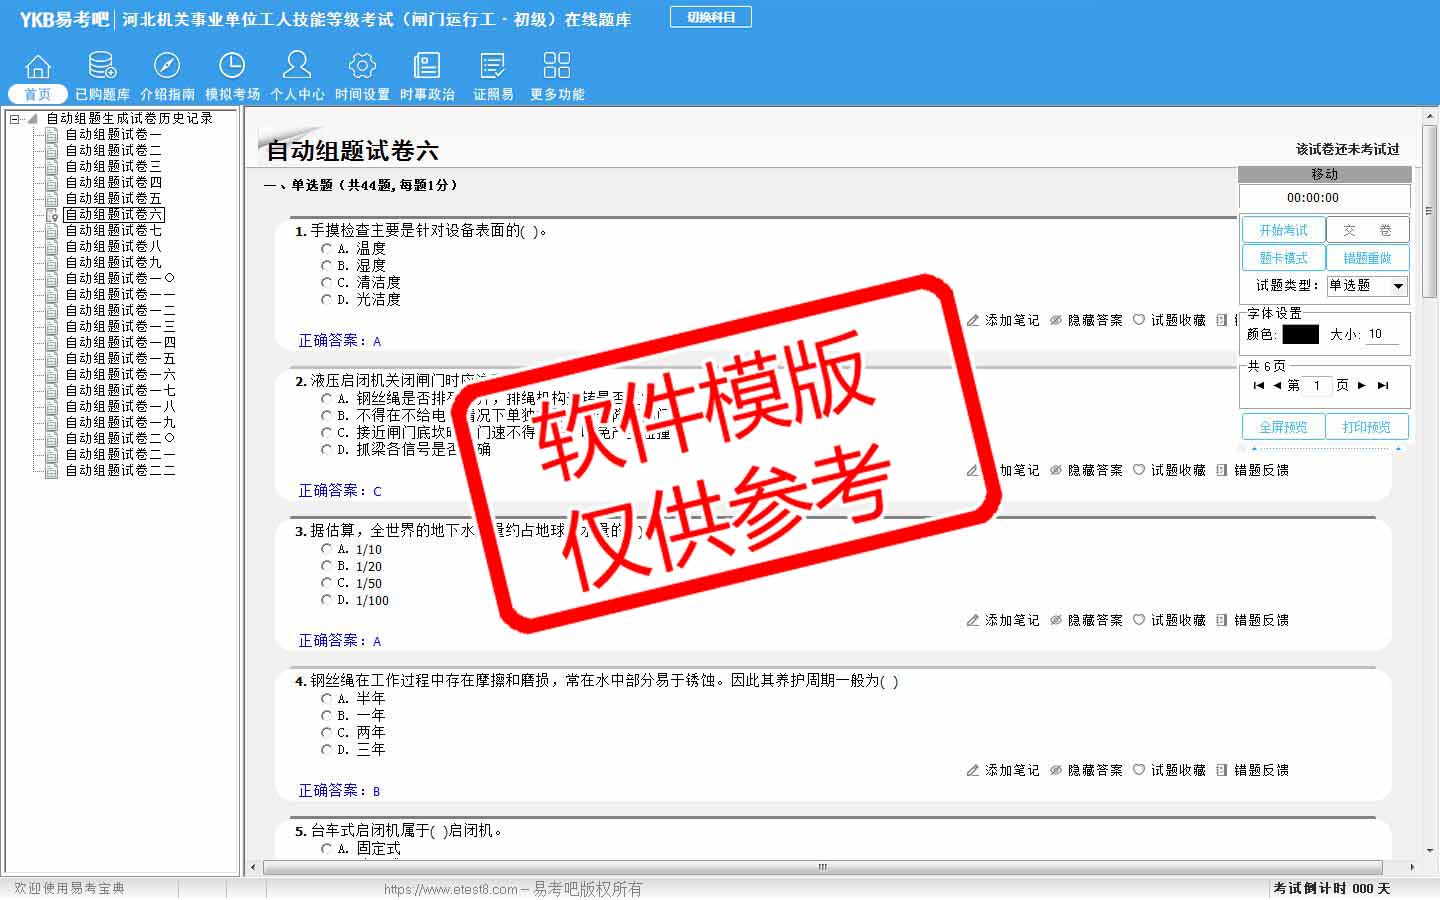Screen dimensions: 1440x900
Task: Open 模拟考场 clock icon
Action: (x=232, y=67)
